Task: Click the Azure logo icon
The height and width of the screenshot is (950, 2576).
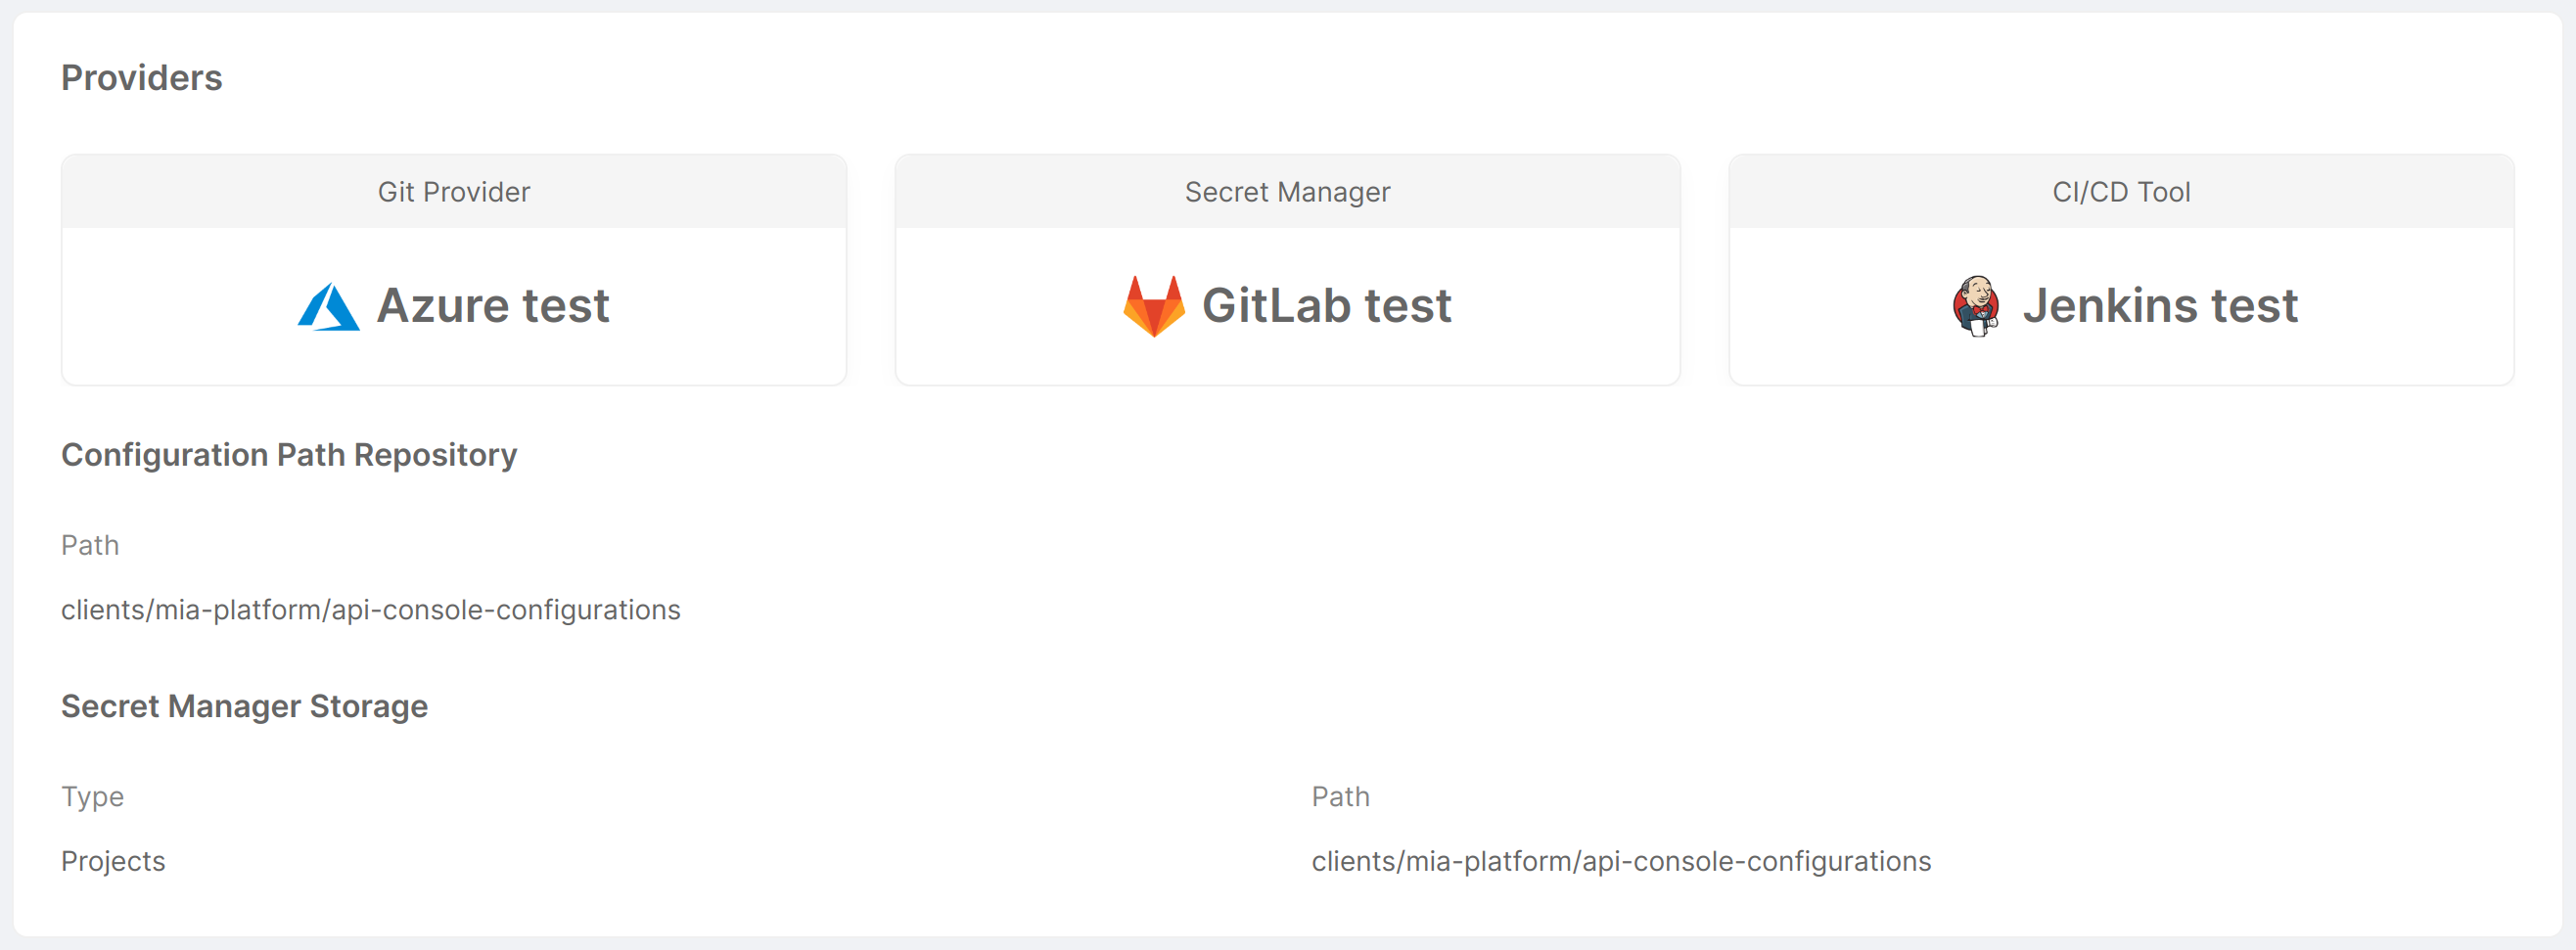Action: (328, 307)
